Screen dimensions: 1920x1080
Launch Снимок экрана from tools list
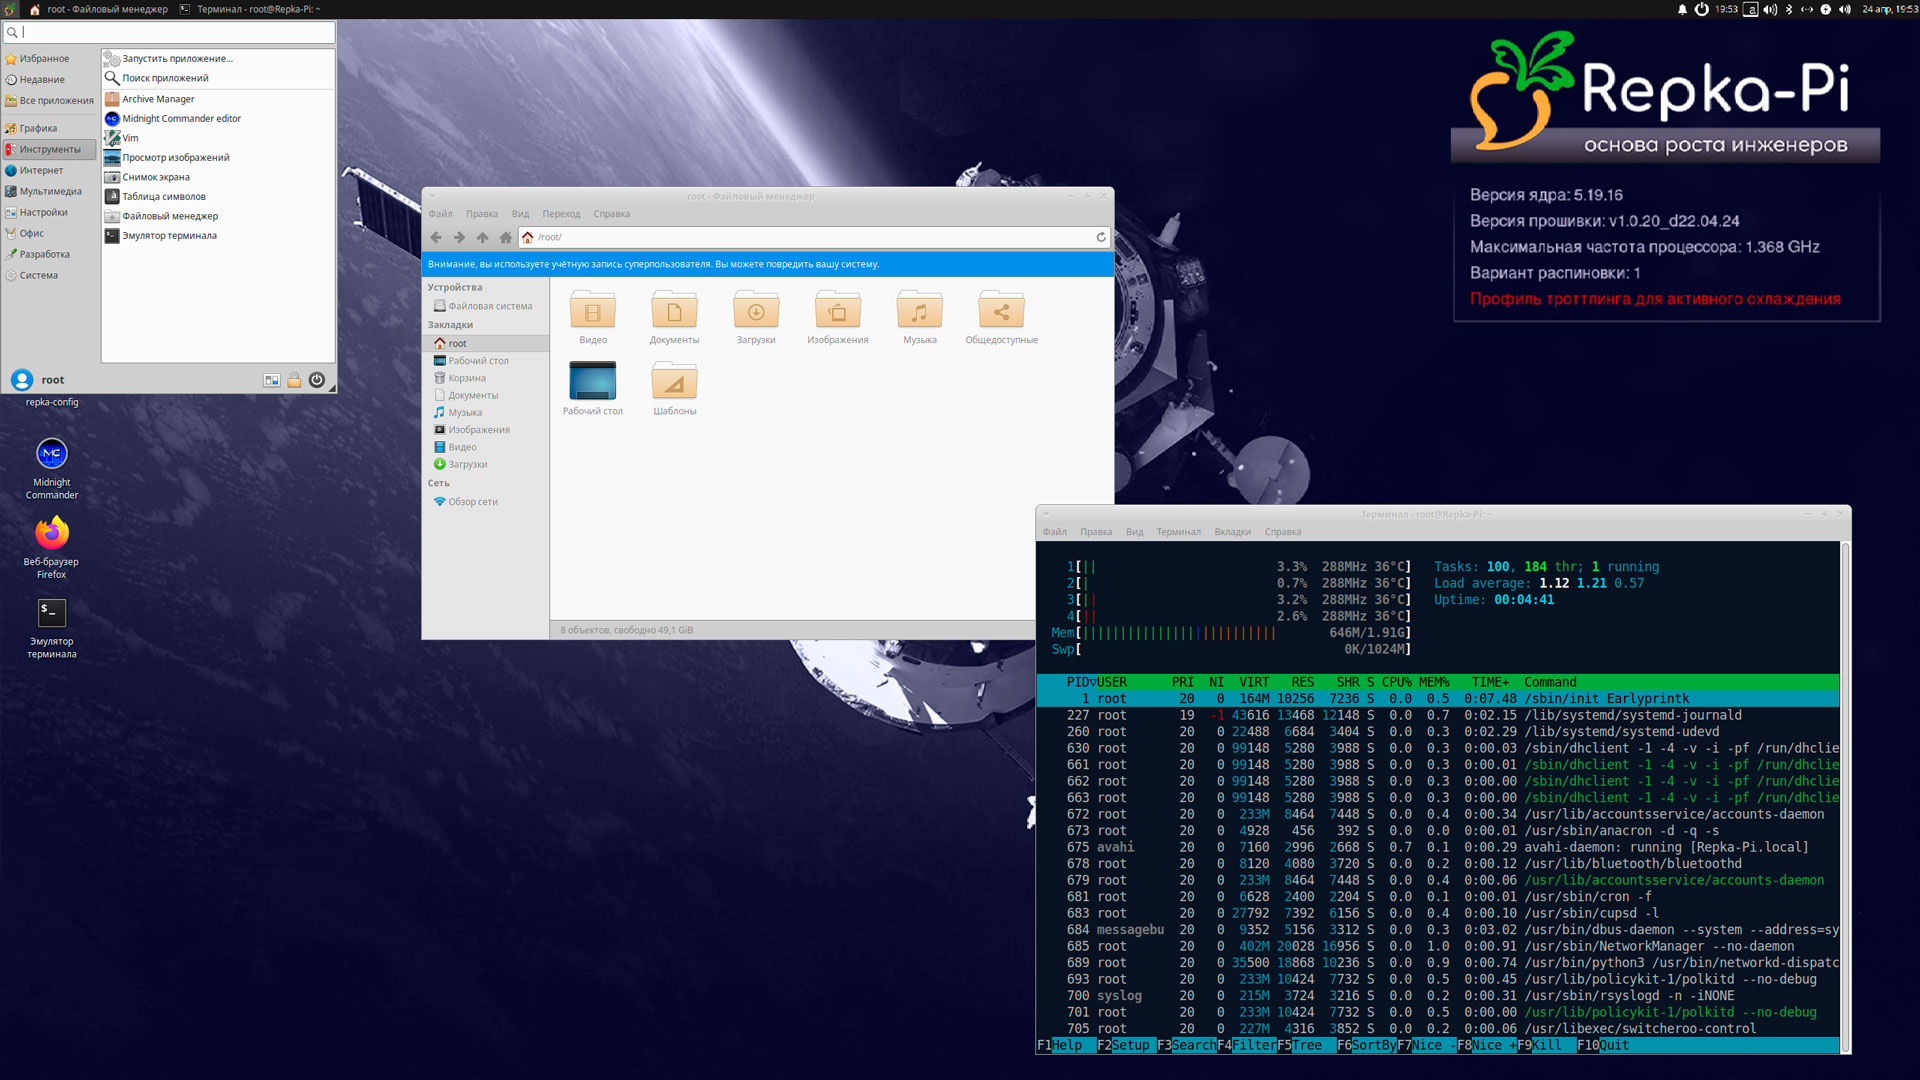coord(155,177)
